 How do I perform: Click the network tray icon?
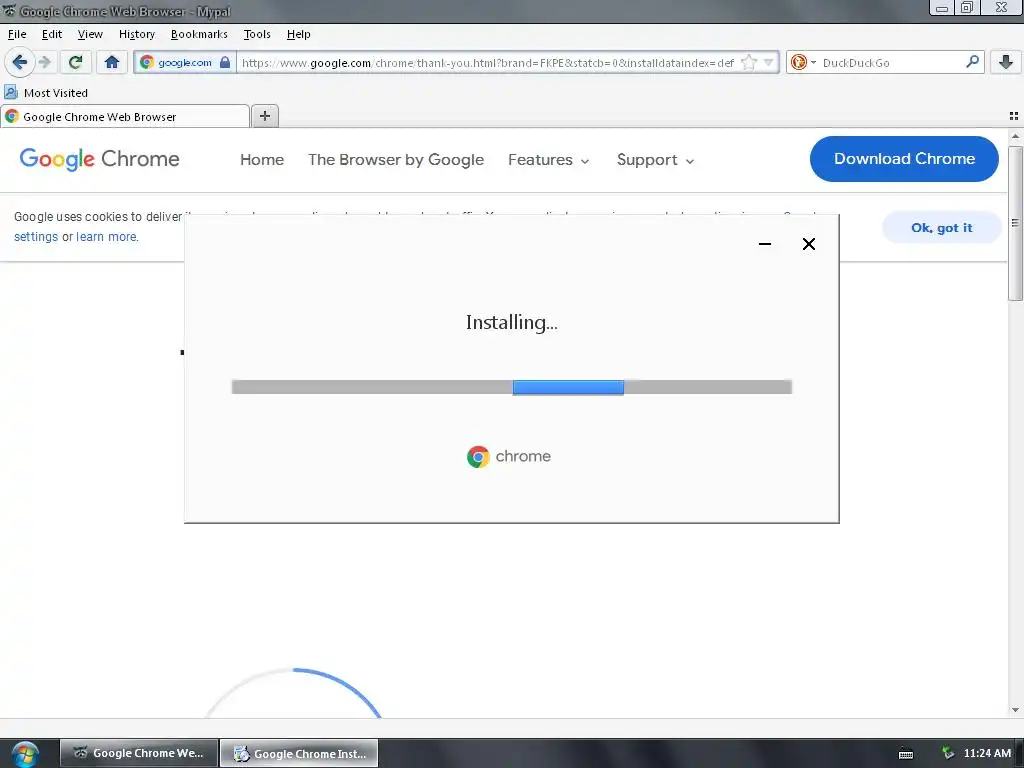coord(948,753)
